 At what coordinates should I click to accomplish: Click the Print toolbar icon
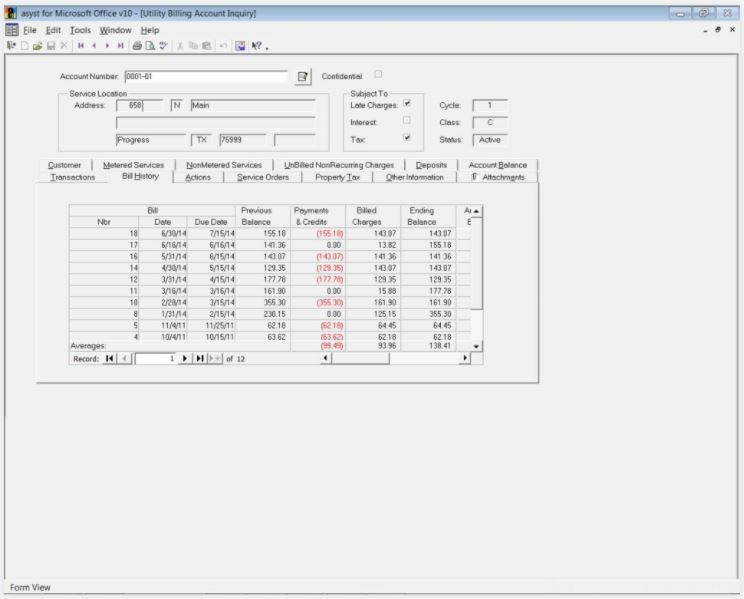click(137, 46)
